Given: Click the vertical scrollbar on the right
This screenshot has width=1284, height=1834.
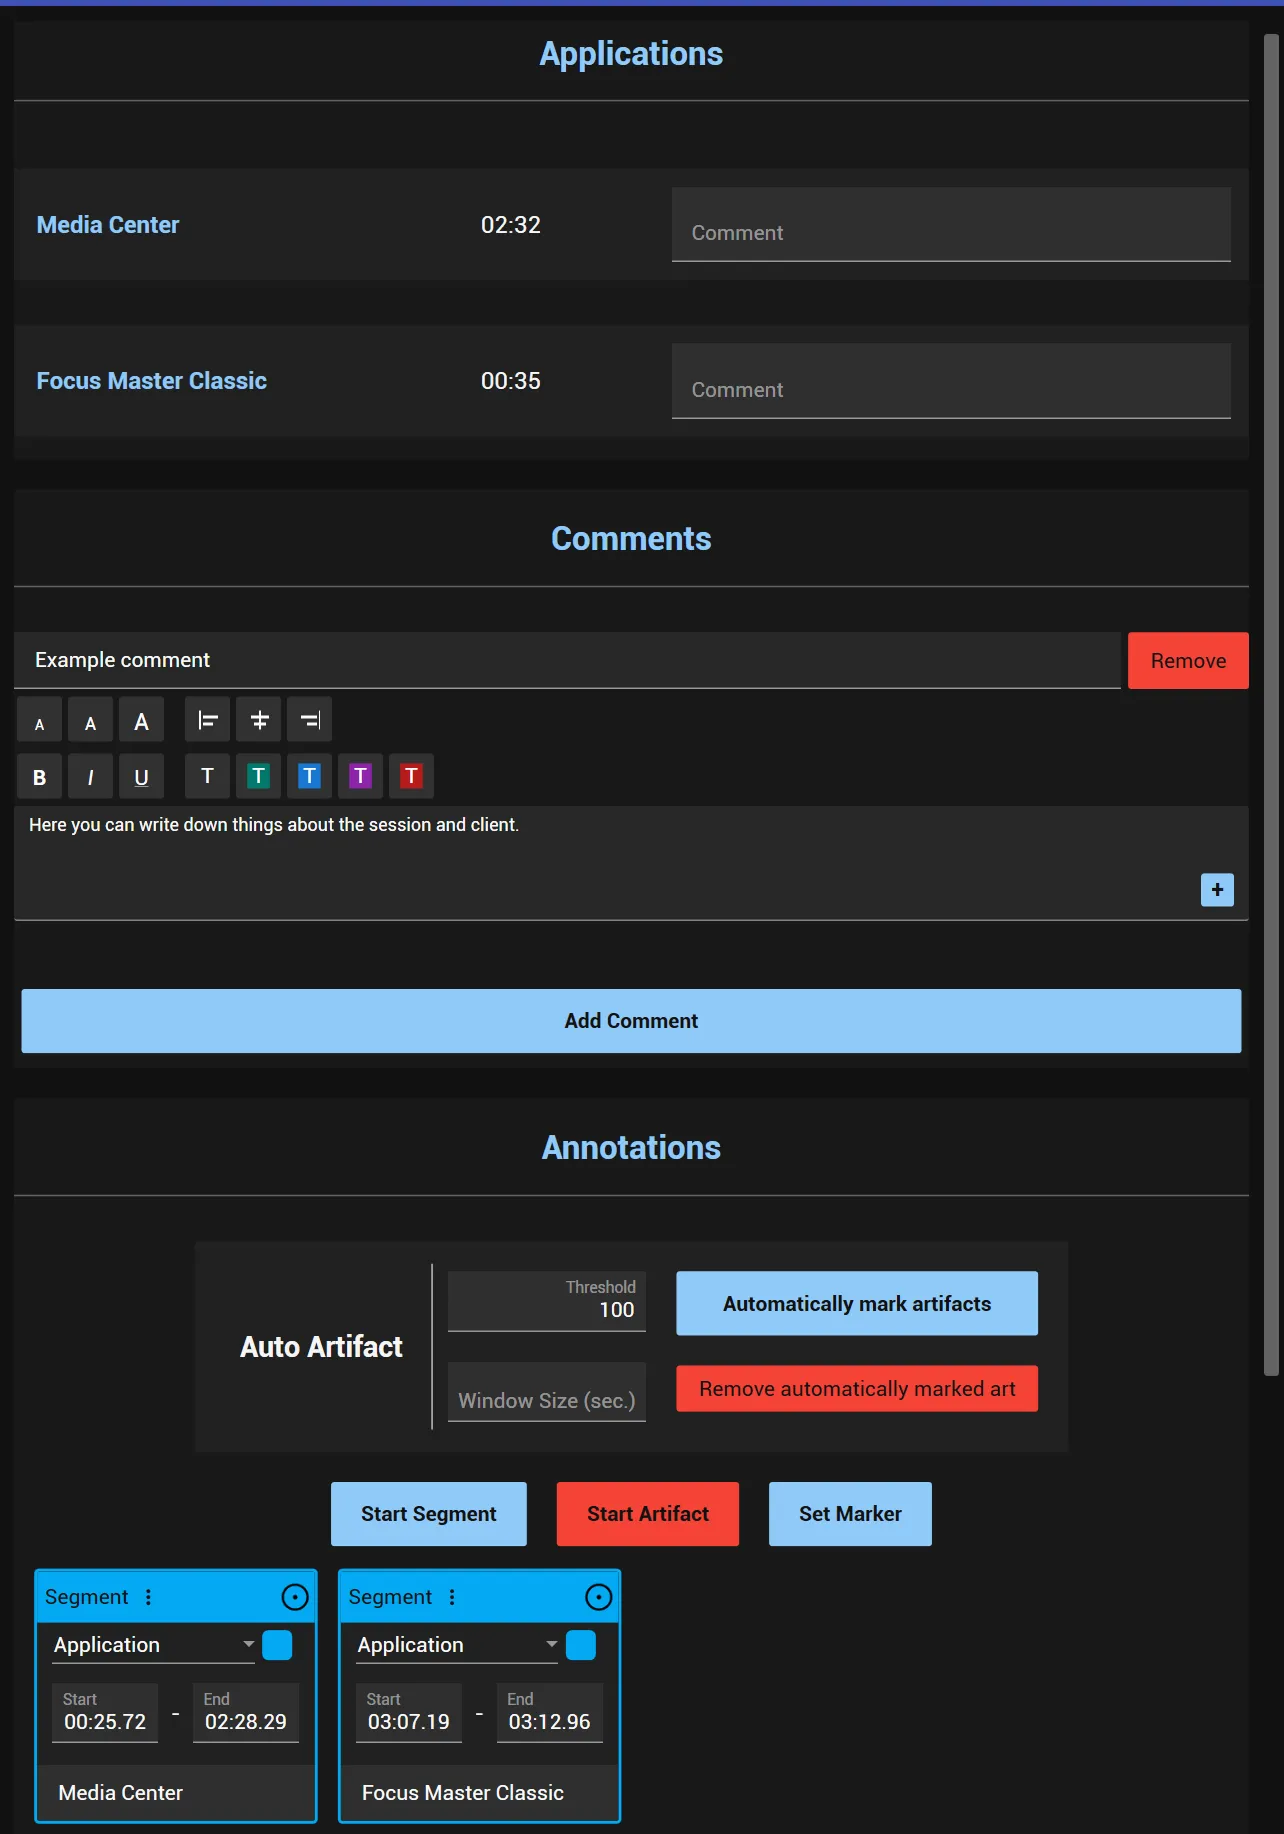Looking at the screenshot, I should pyautogui.click(x=1271, y=705).
